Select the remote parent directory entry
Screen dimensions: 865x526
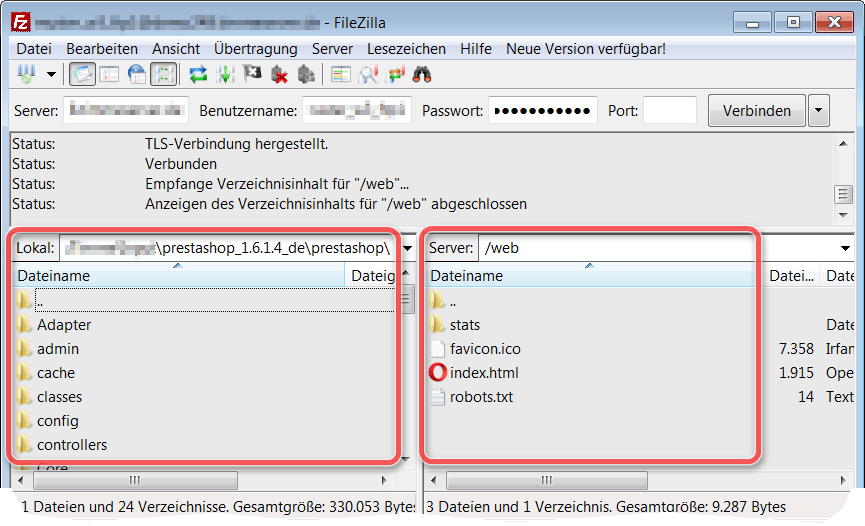coord(453,301)
